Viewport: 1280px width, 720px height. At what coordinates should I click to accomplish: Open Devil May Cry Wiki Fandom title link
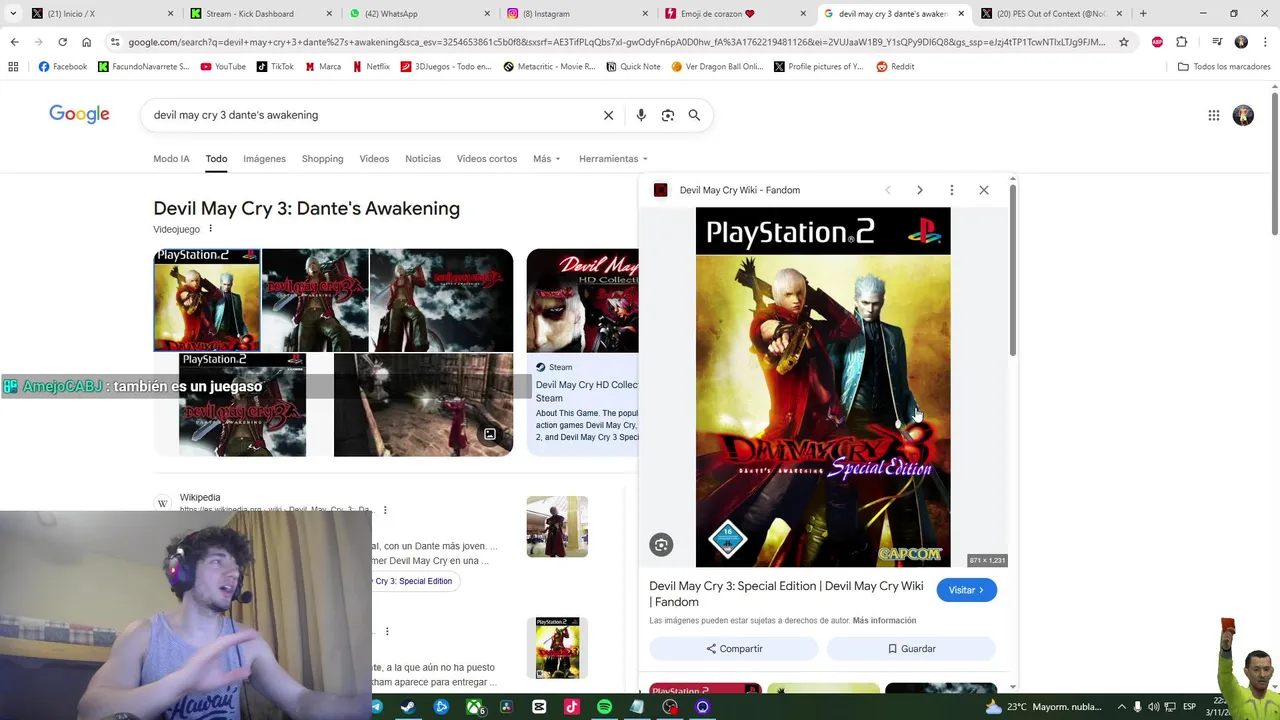click(786, 594)
